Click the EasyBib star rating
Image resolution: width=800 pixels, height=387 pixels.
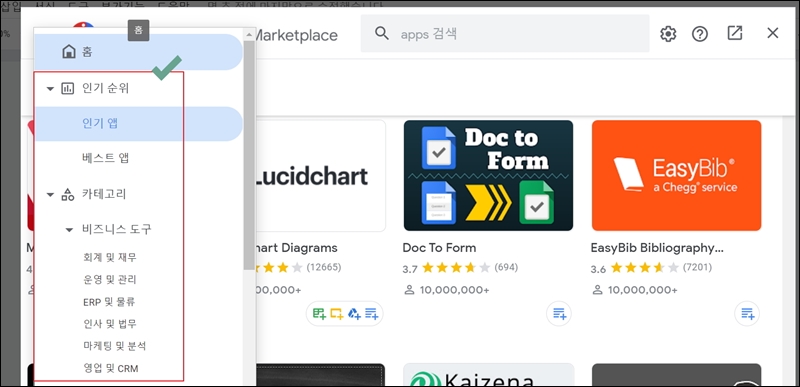645,268
